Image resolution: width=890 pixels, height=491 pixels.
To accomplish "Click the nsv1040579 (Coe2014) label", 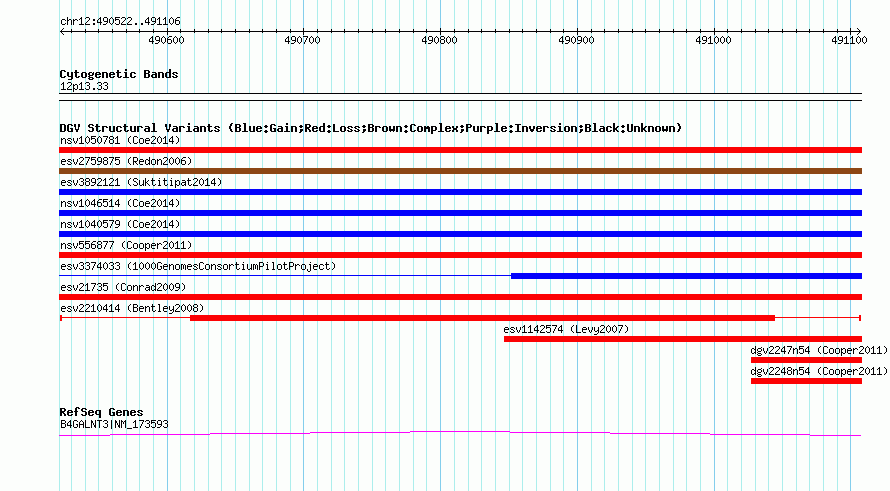I will click(120, 224).
